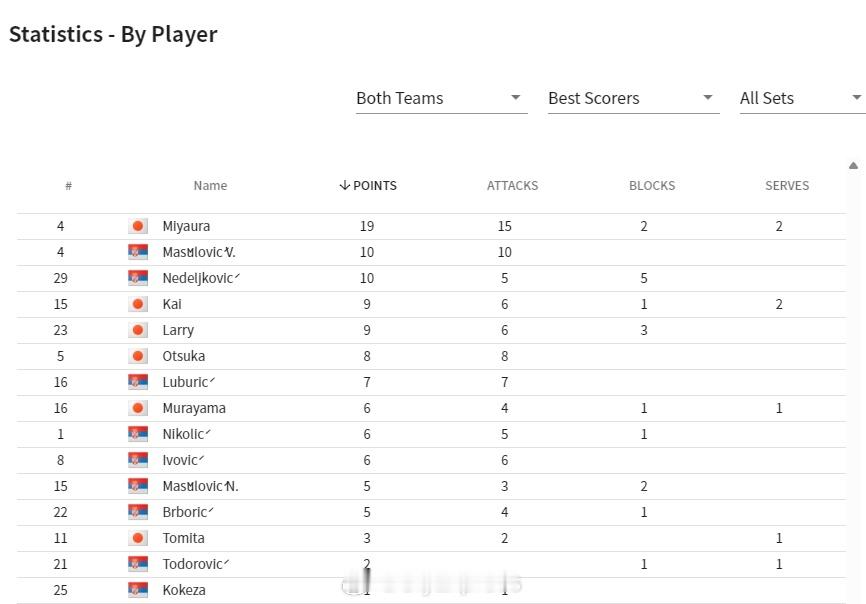Click Japan flag next to Otsuka

point(138,356)
